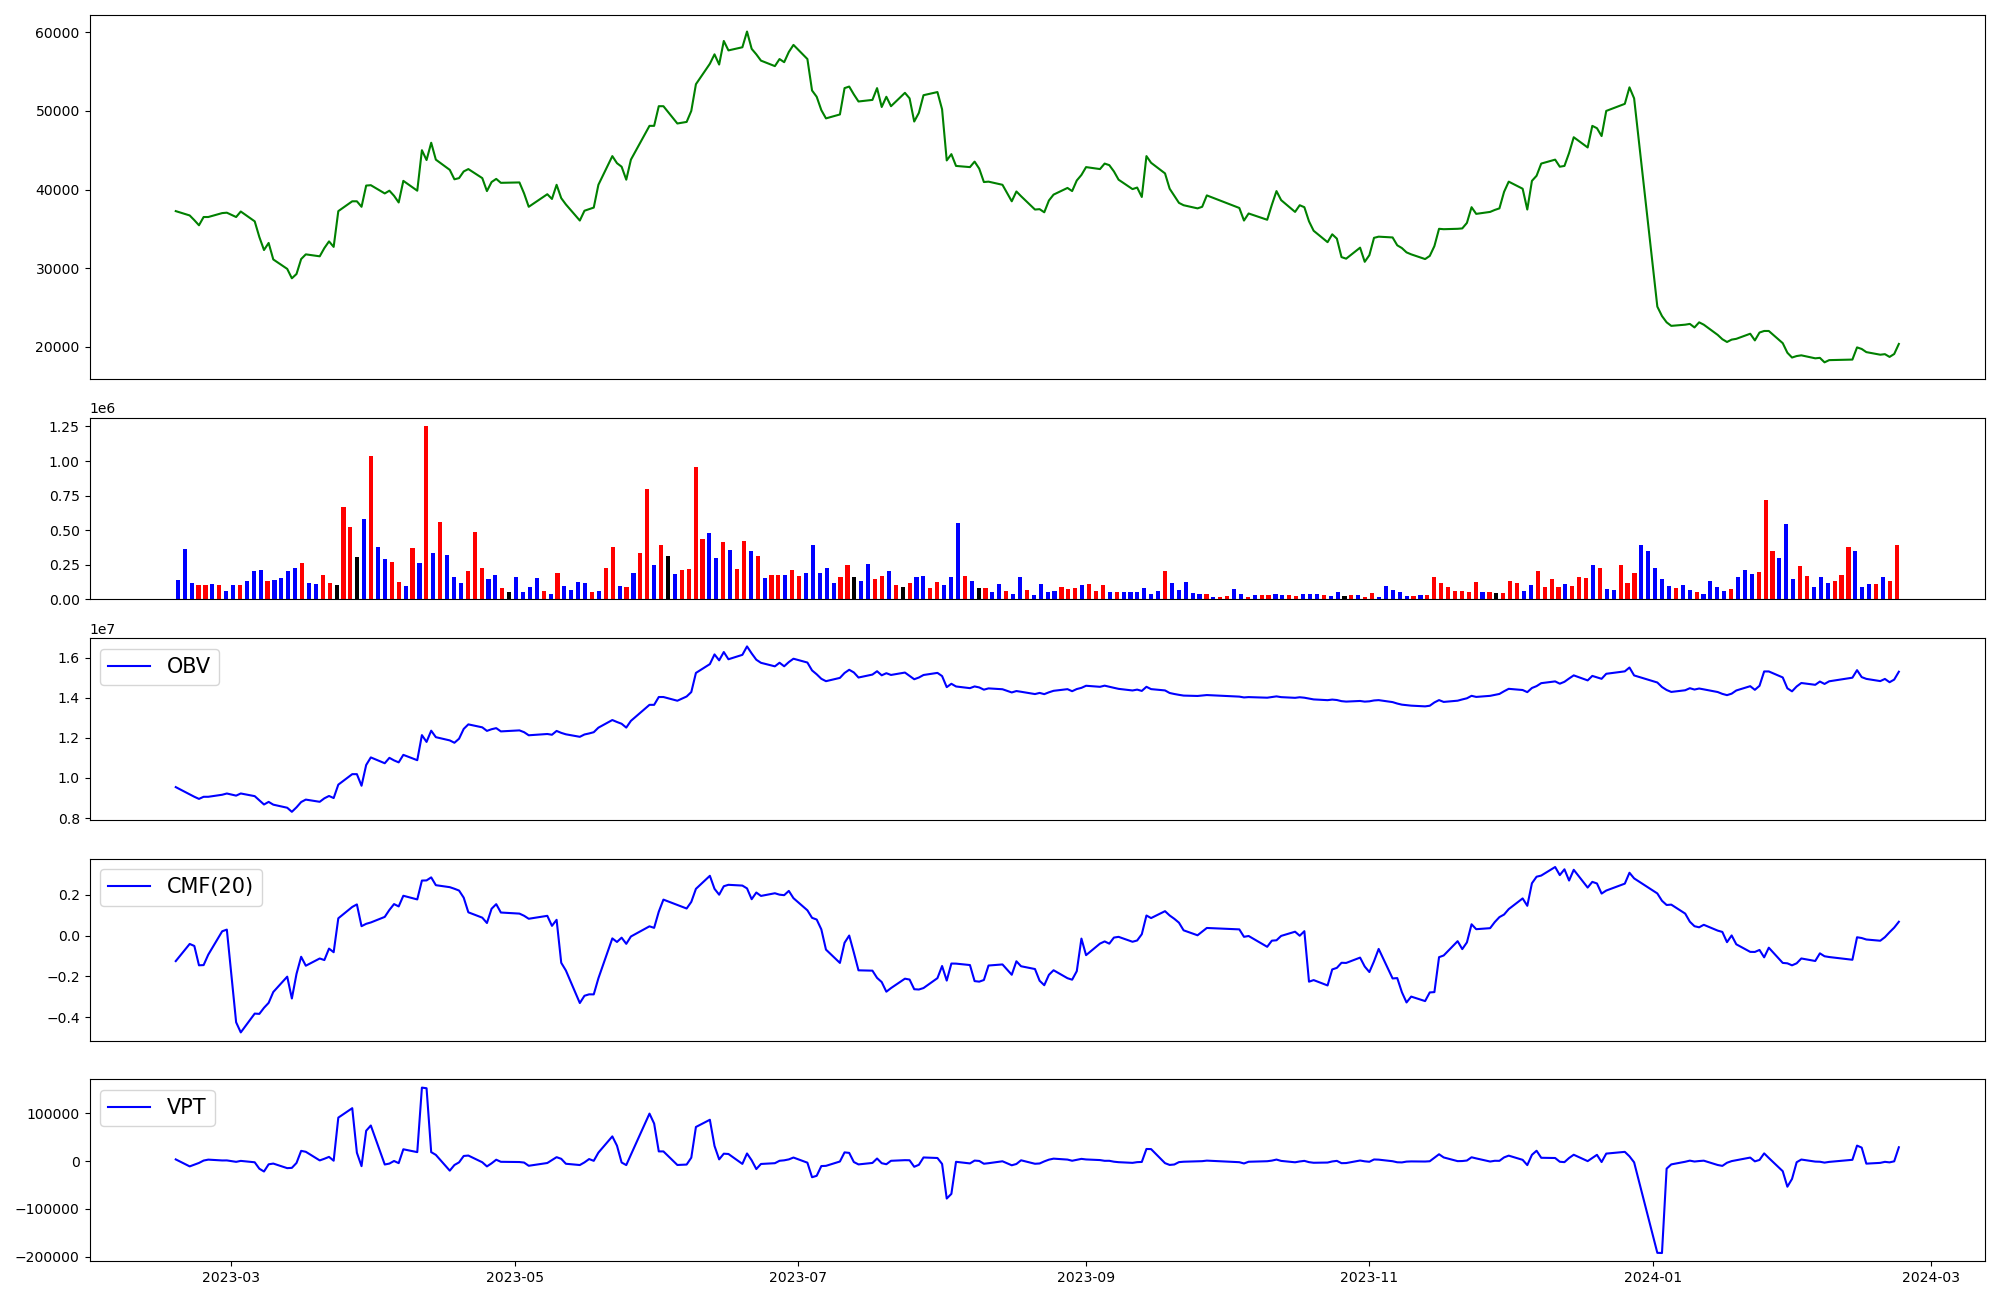
Task: Click the 2023-03 date tick label
Action: point(231,1277)
